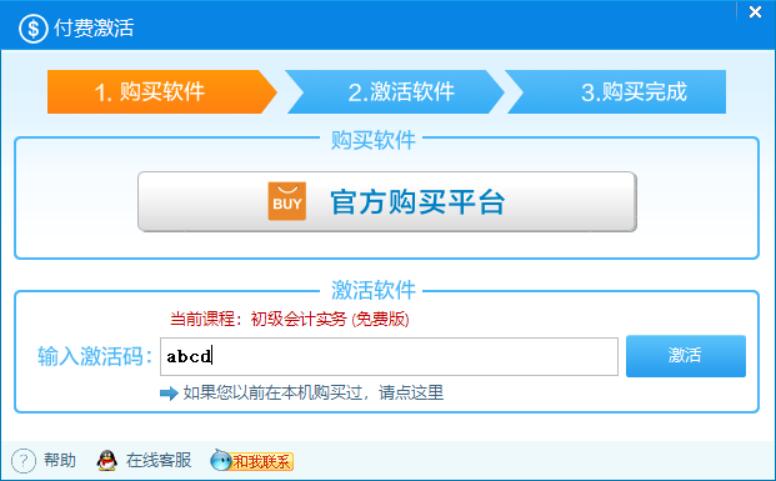Image resolution: width=776 pixels, height=481 pixels.
Task: Click the 购买软件 section heading
Action: pyautogui.click(x=373, y=140)
